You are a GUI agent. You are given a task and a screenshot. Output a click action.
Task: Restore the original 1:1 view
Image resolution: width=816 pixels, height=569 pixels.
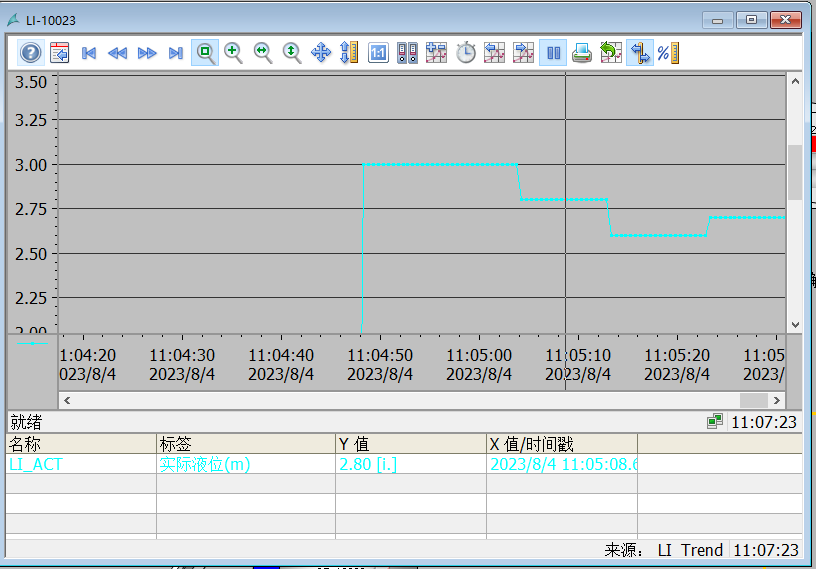378,53
